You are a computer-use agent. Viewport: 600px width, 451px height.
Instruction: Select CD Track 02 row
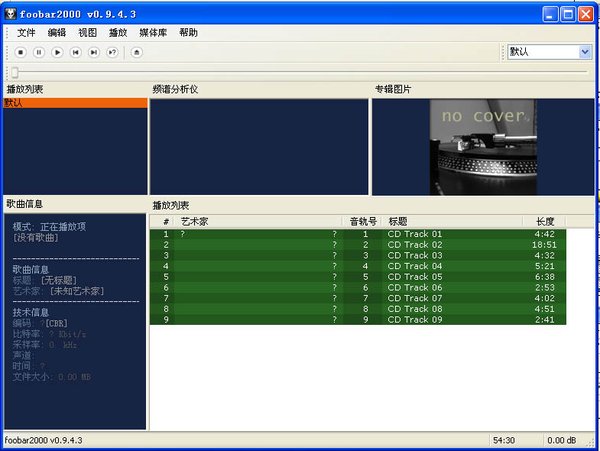click(358, 245)
